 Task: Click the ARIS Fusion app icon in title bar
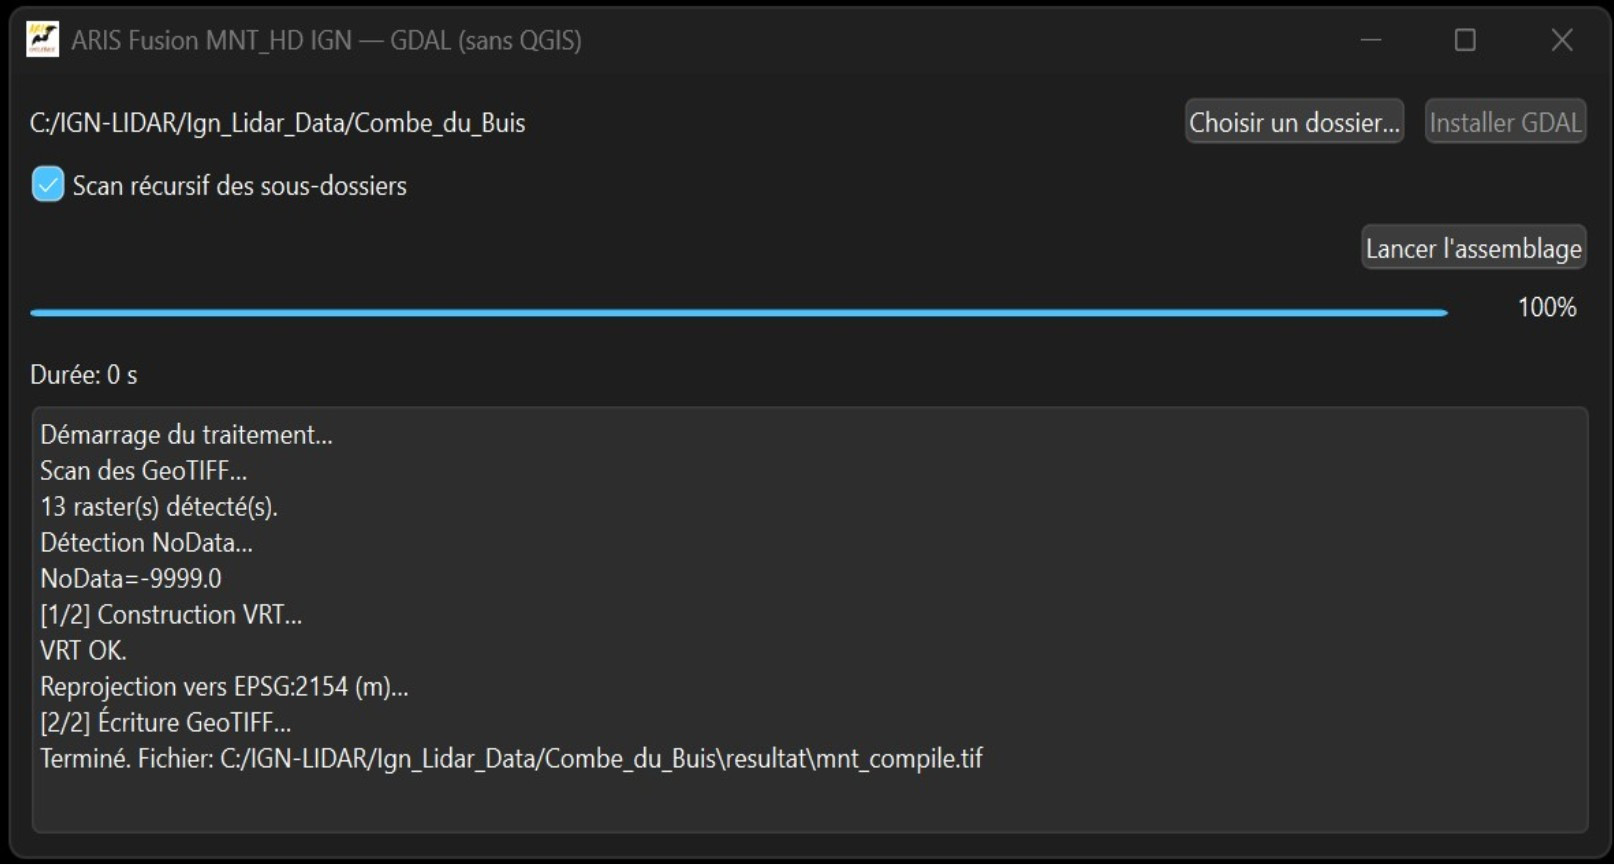click(x=42, y=40)
